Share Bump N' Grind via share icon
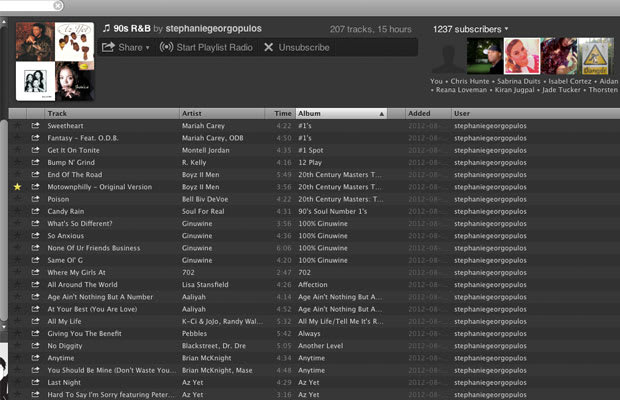This screenshot has height=400, width=620. 36,162
